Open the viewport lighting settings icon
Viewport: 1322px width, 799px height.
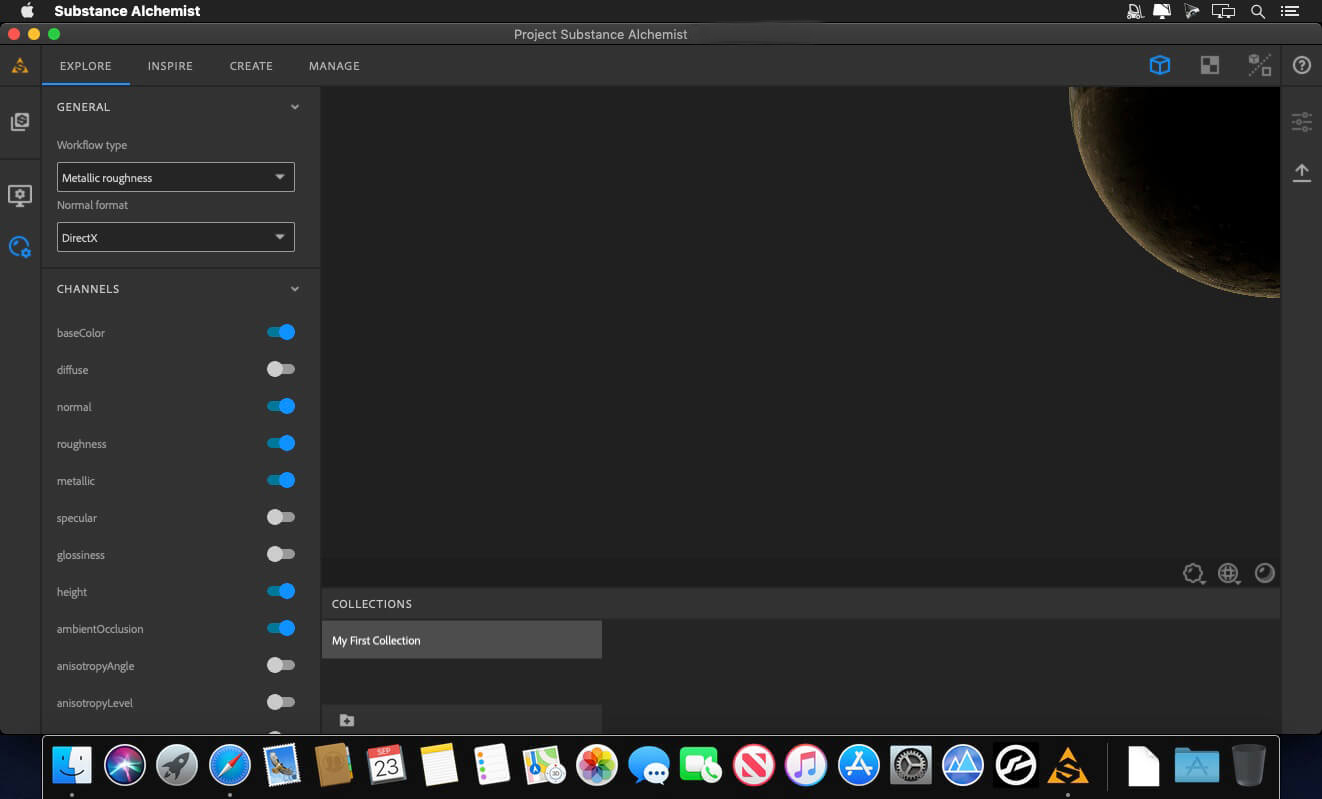1193,573
